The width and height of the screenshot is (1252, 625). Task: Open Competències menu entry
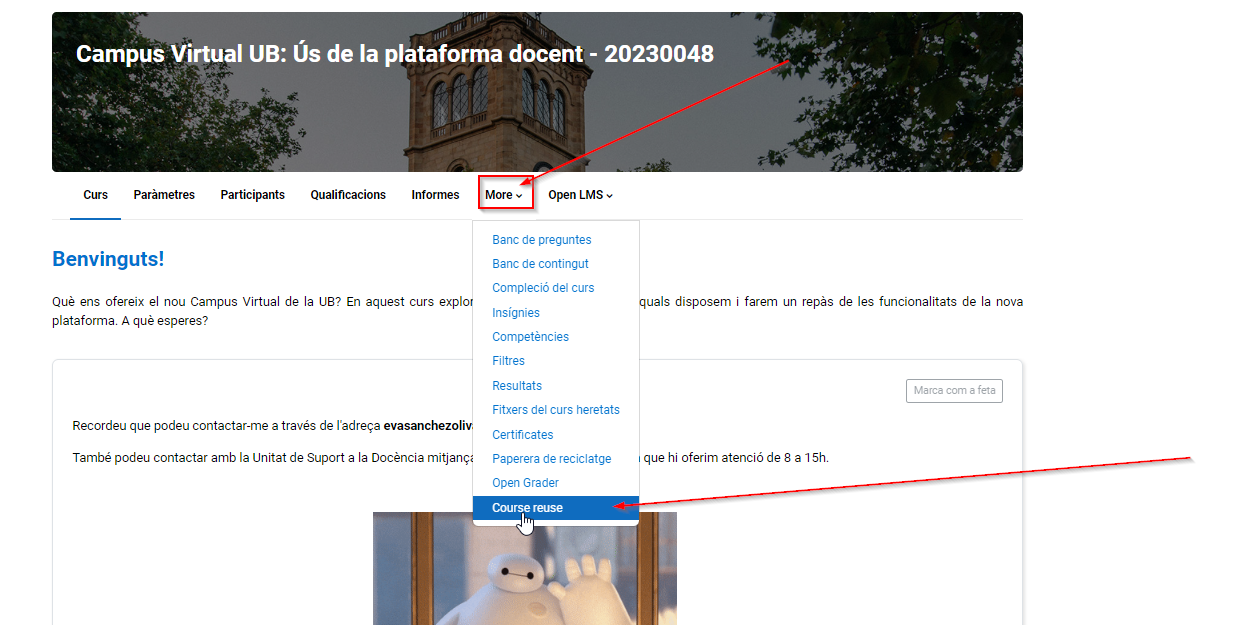pos(530,337)
